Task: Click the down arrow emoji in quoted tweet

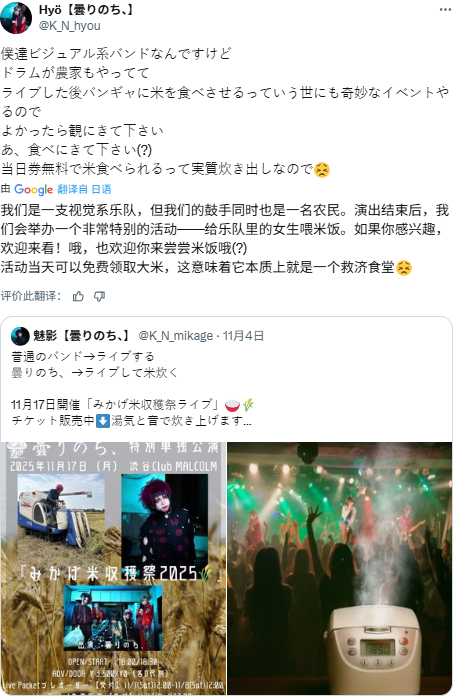Action: pos(103,421)
